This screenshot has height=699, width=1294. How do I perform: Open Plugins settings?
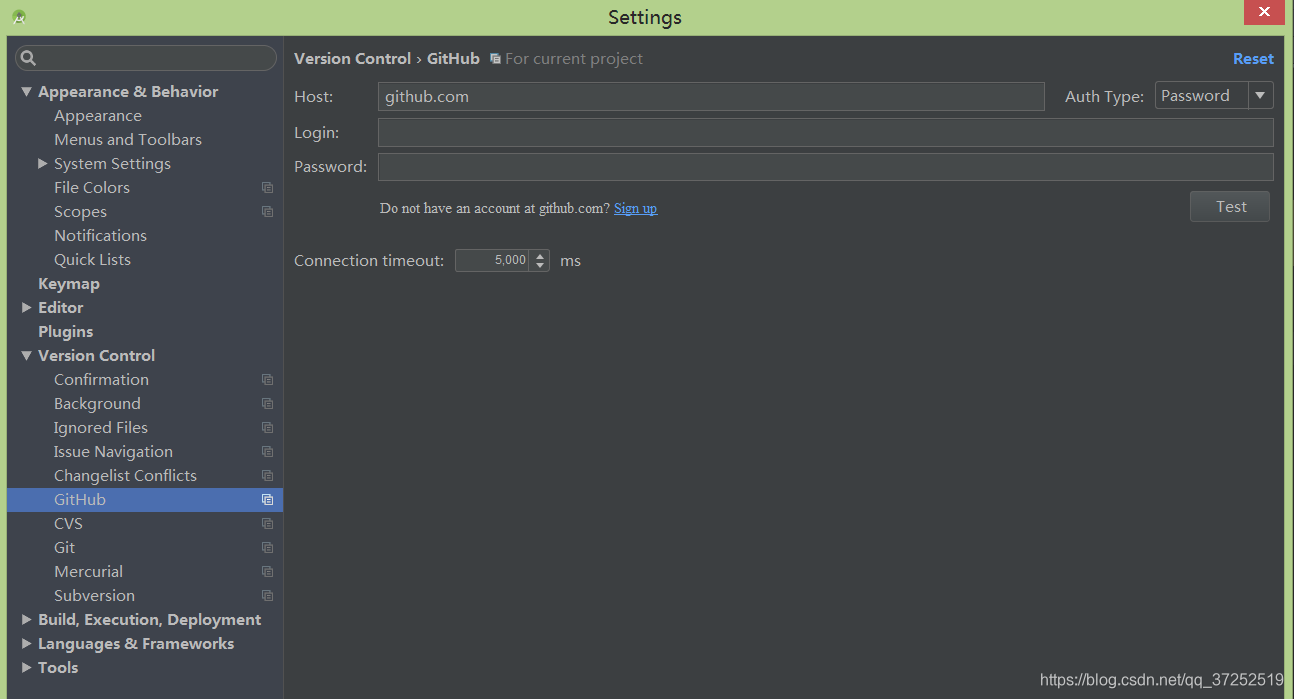point(65,332)
